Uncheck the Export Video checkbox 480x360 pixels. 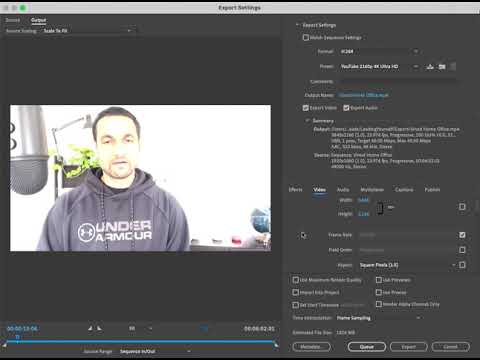(x=306, y=108)
